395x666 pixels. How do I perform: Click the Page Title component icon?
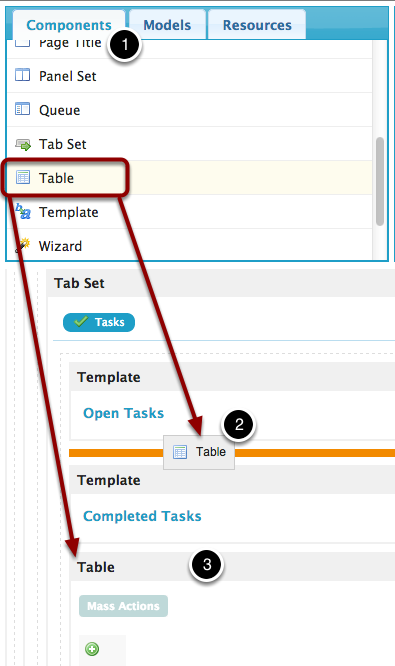pyautogui.click(x=23, y=42)
